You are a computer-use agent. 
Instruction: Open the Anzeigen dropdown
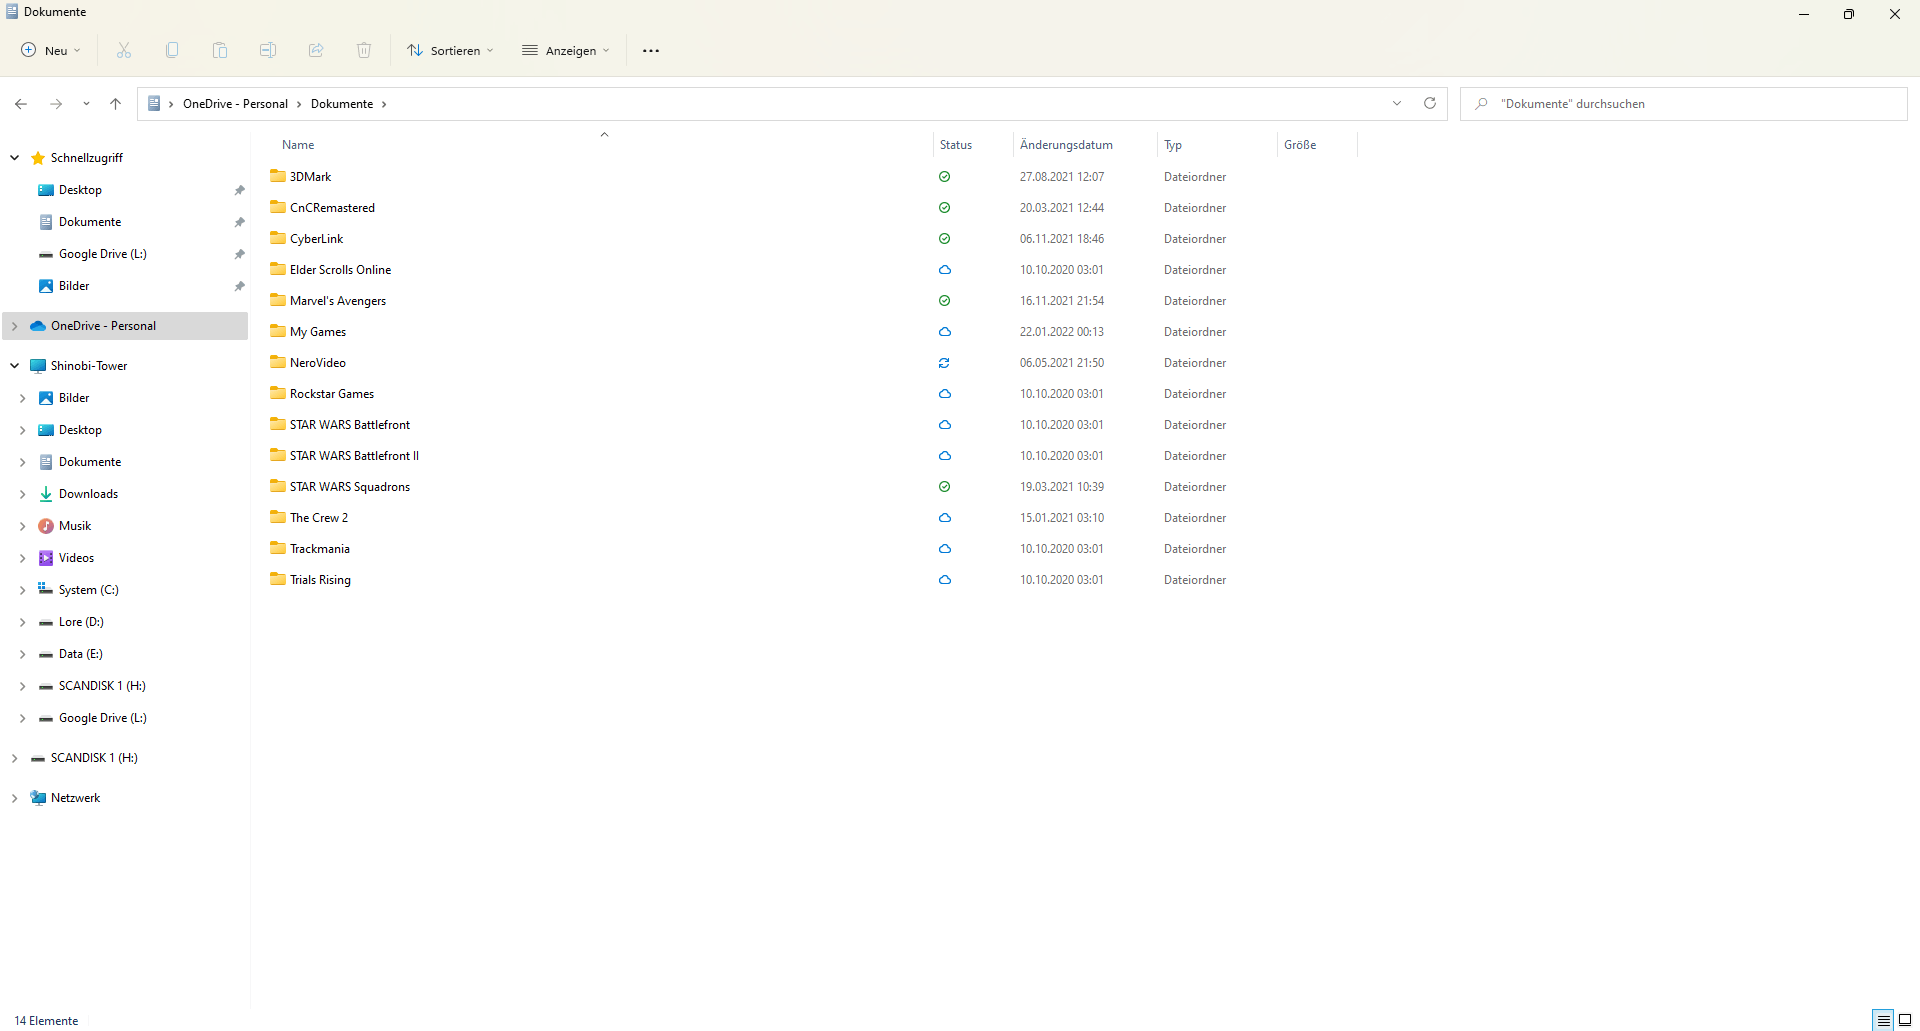pos(566,50)
